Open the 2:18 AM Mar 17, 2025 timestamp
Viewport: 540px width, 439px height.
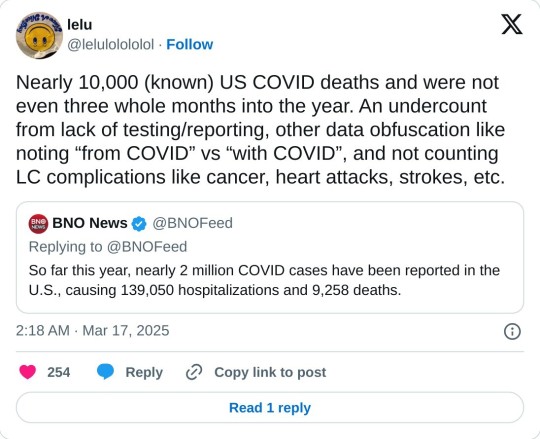[x=92, y=331]
